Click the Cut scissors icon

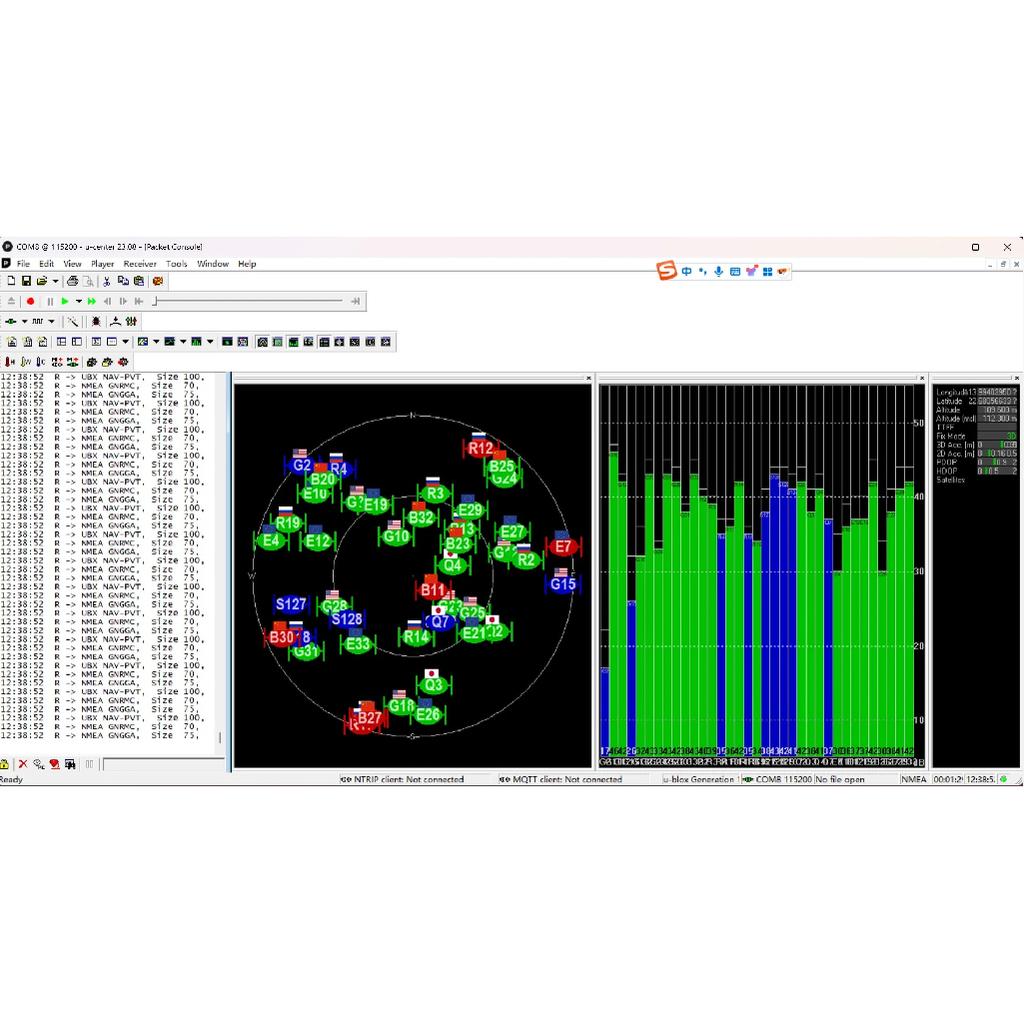(106, 281)
